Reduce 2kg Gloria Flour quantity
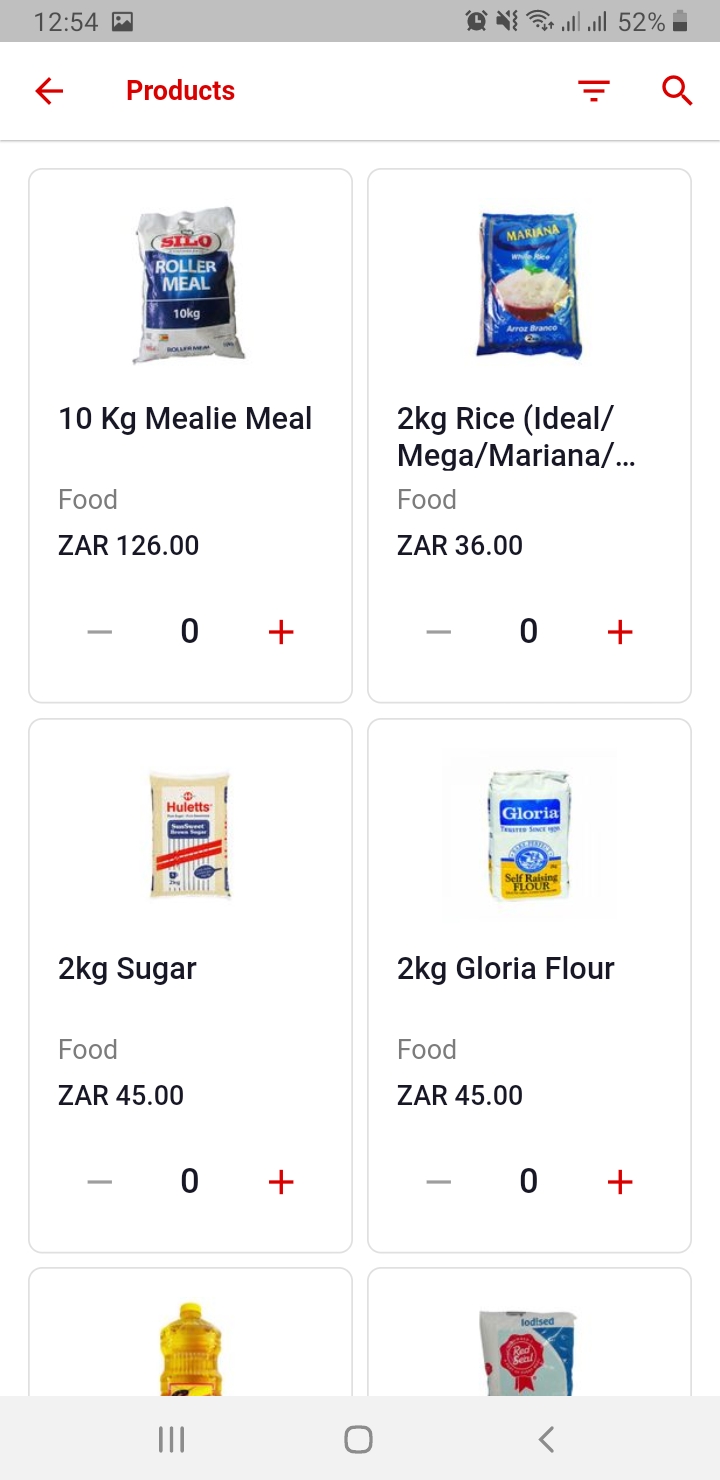This screenshot has width=720, height=1480. (x=439, y=1182)
